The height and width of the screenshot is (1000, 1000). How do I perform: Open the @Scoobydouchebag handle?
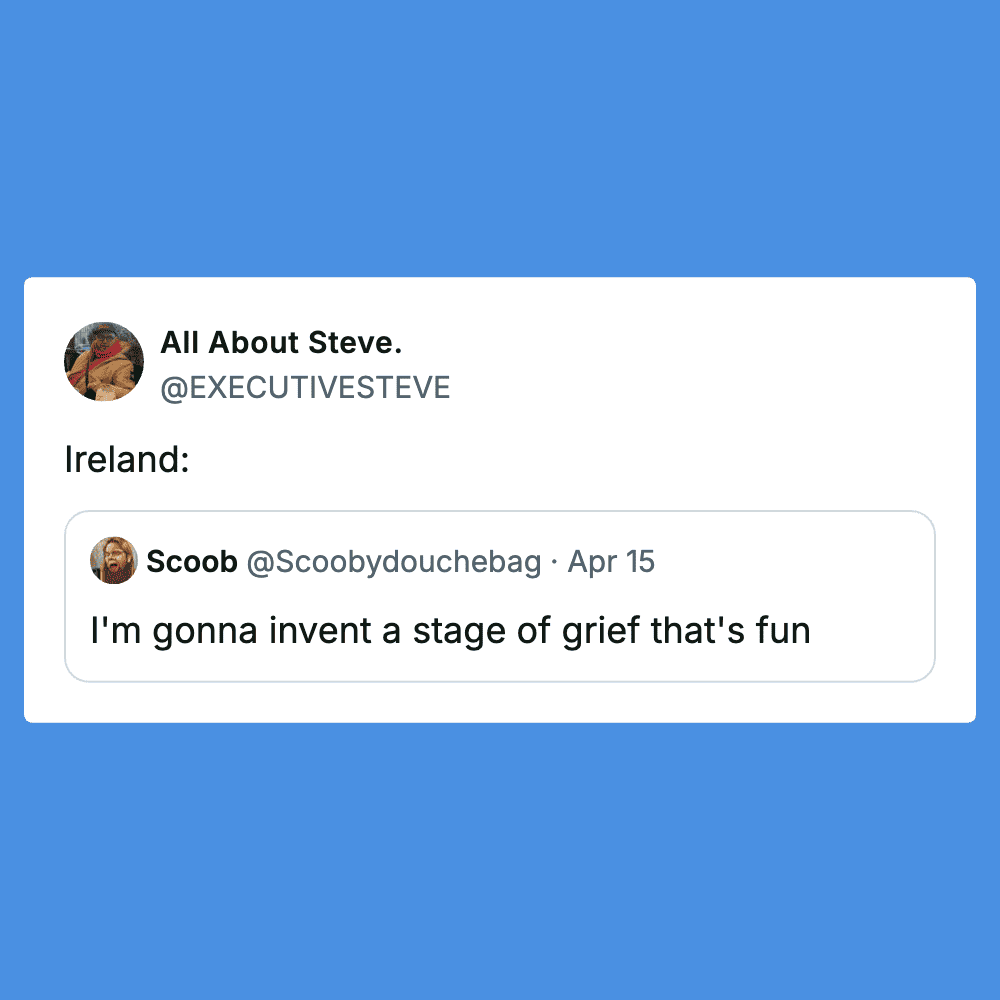tap(393, 562)
